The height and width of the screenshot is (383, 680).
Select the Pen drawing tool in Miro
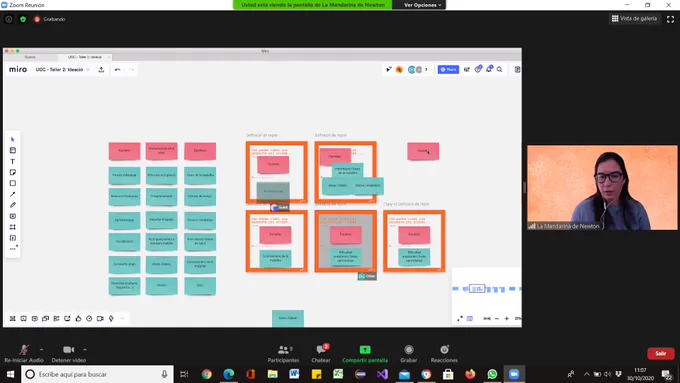click(x=12, y=205)
